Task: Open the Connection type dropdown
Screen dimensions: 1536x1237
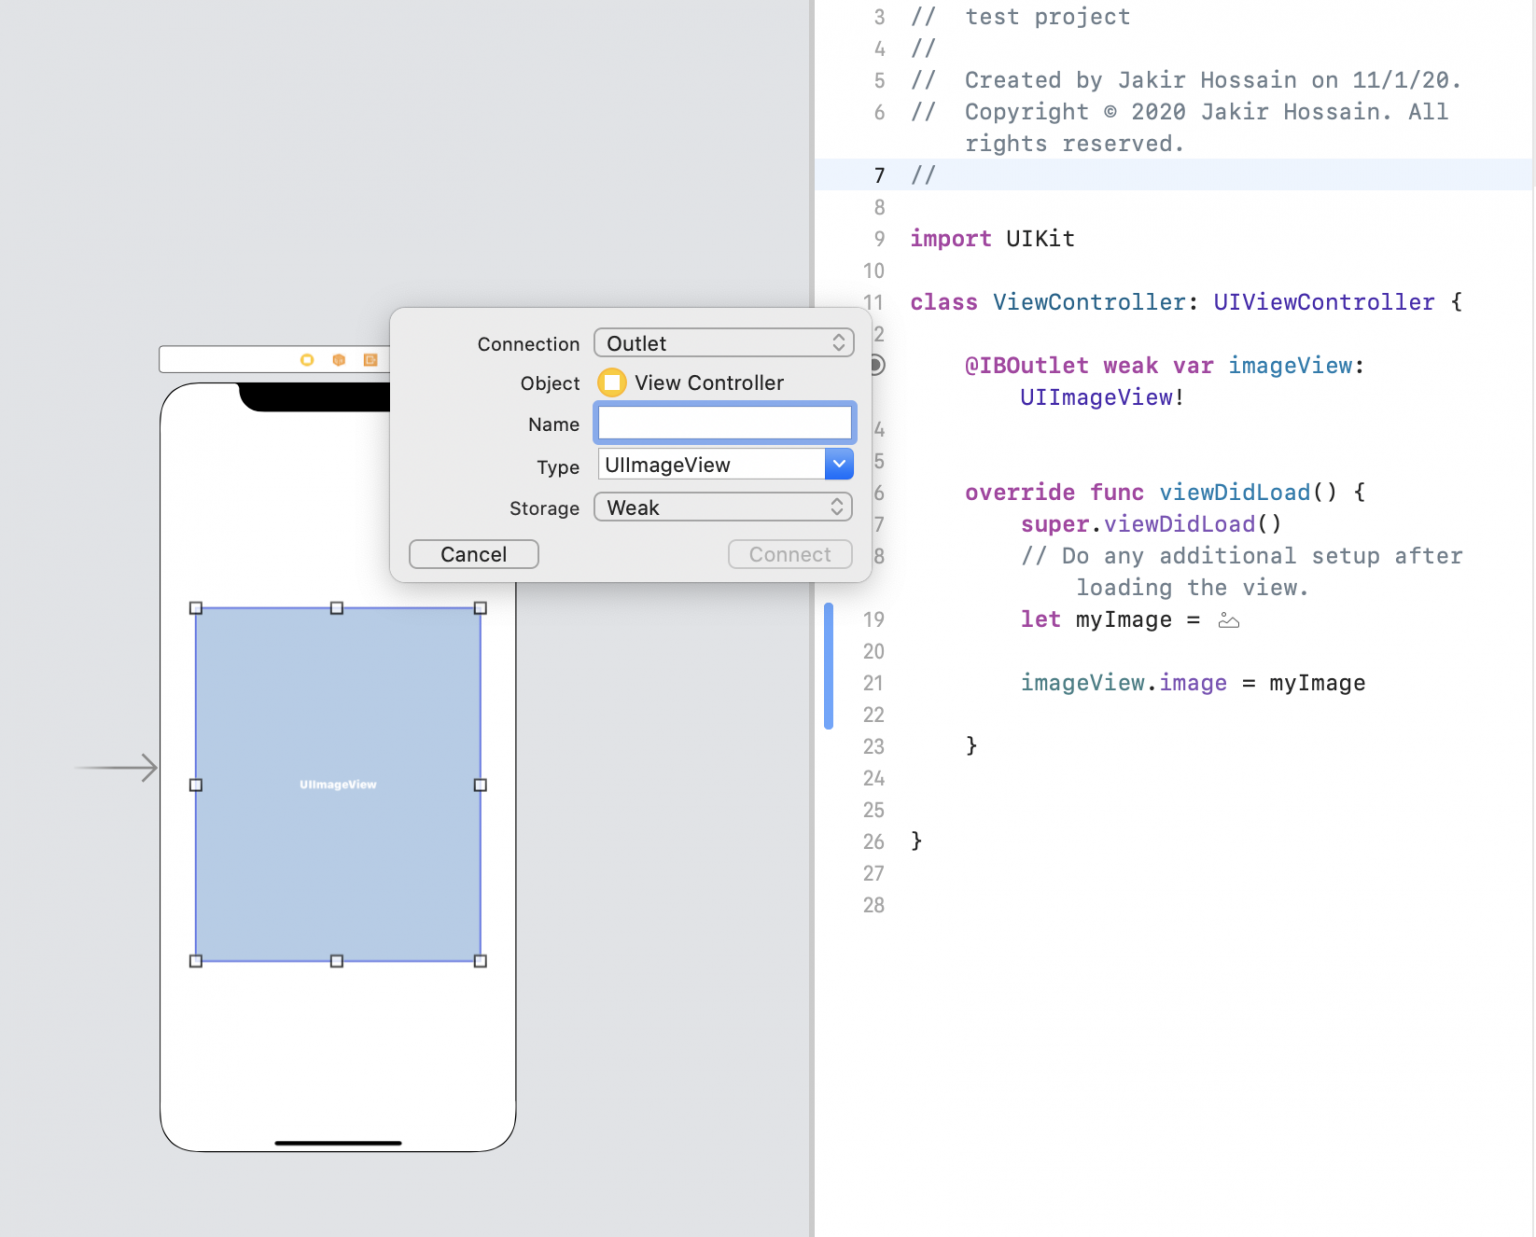Action: (x=723, y=343)
